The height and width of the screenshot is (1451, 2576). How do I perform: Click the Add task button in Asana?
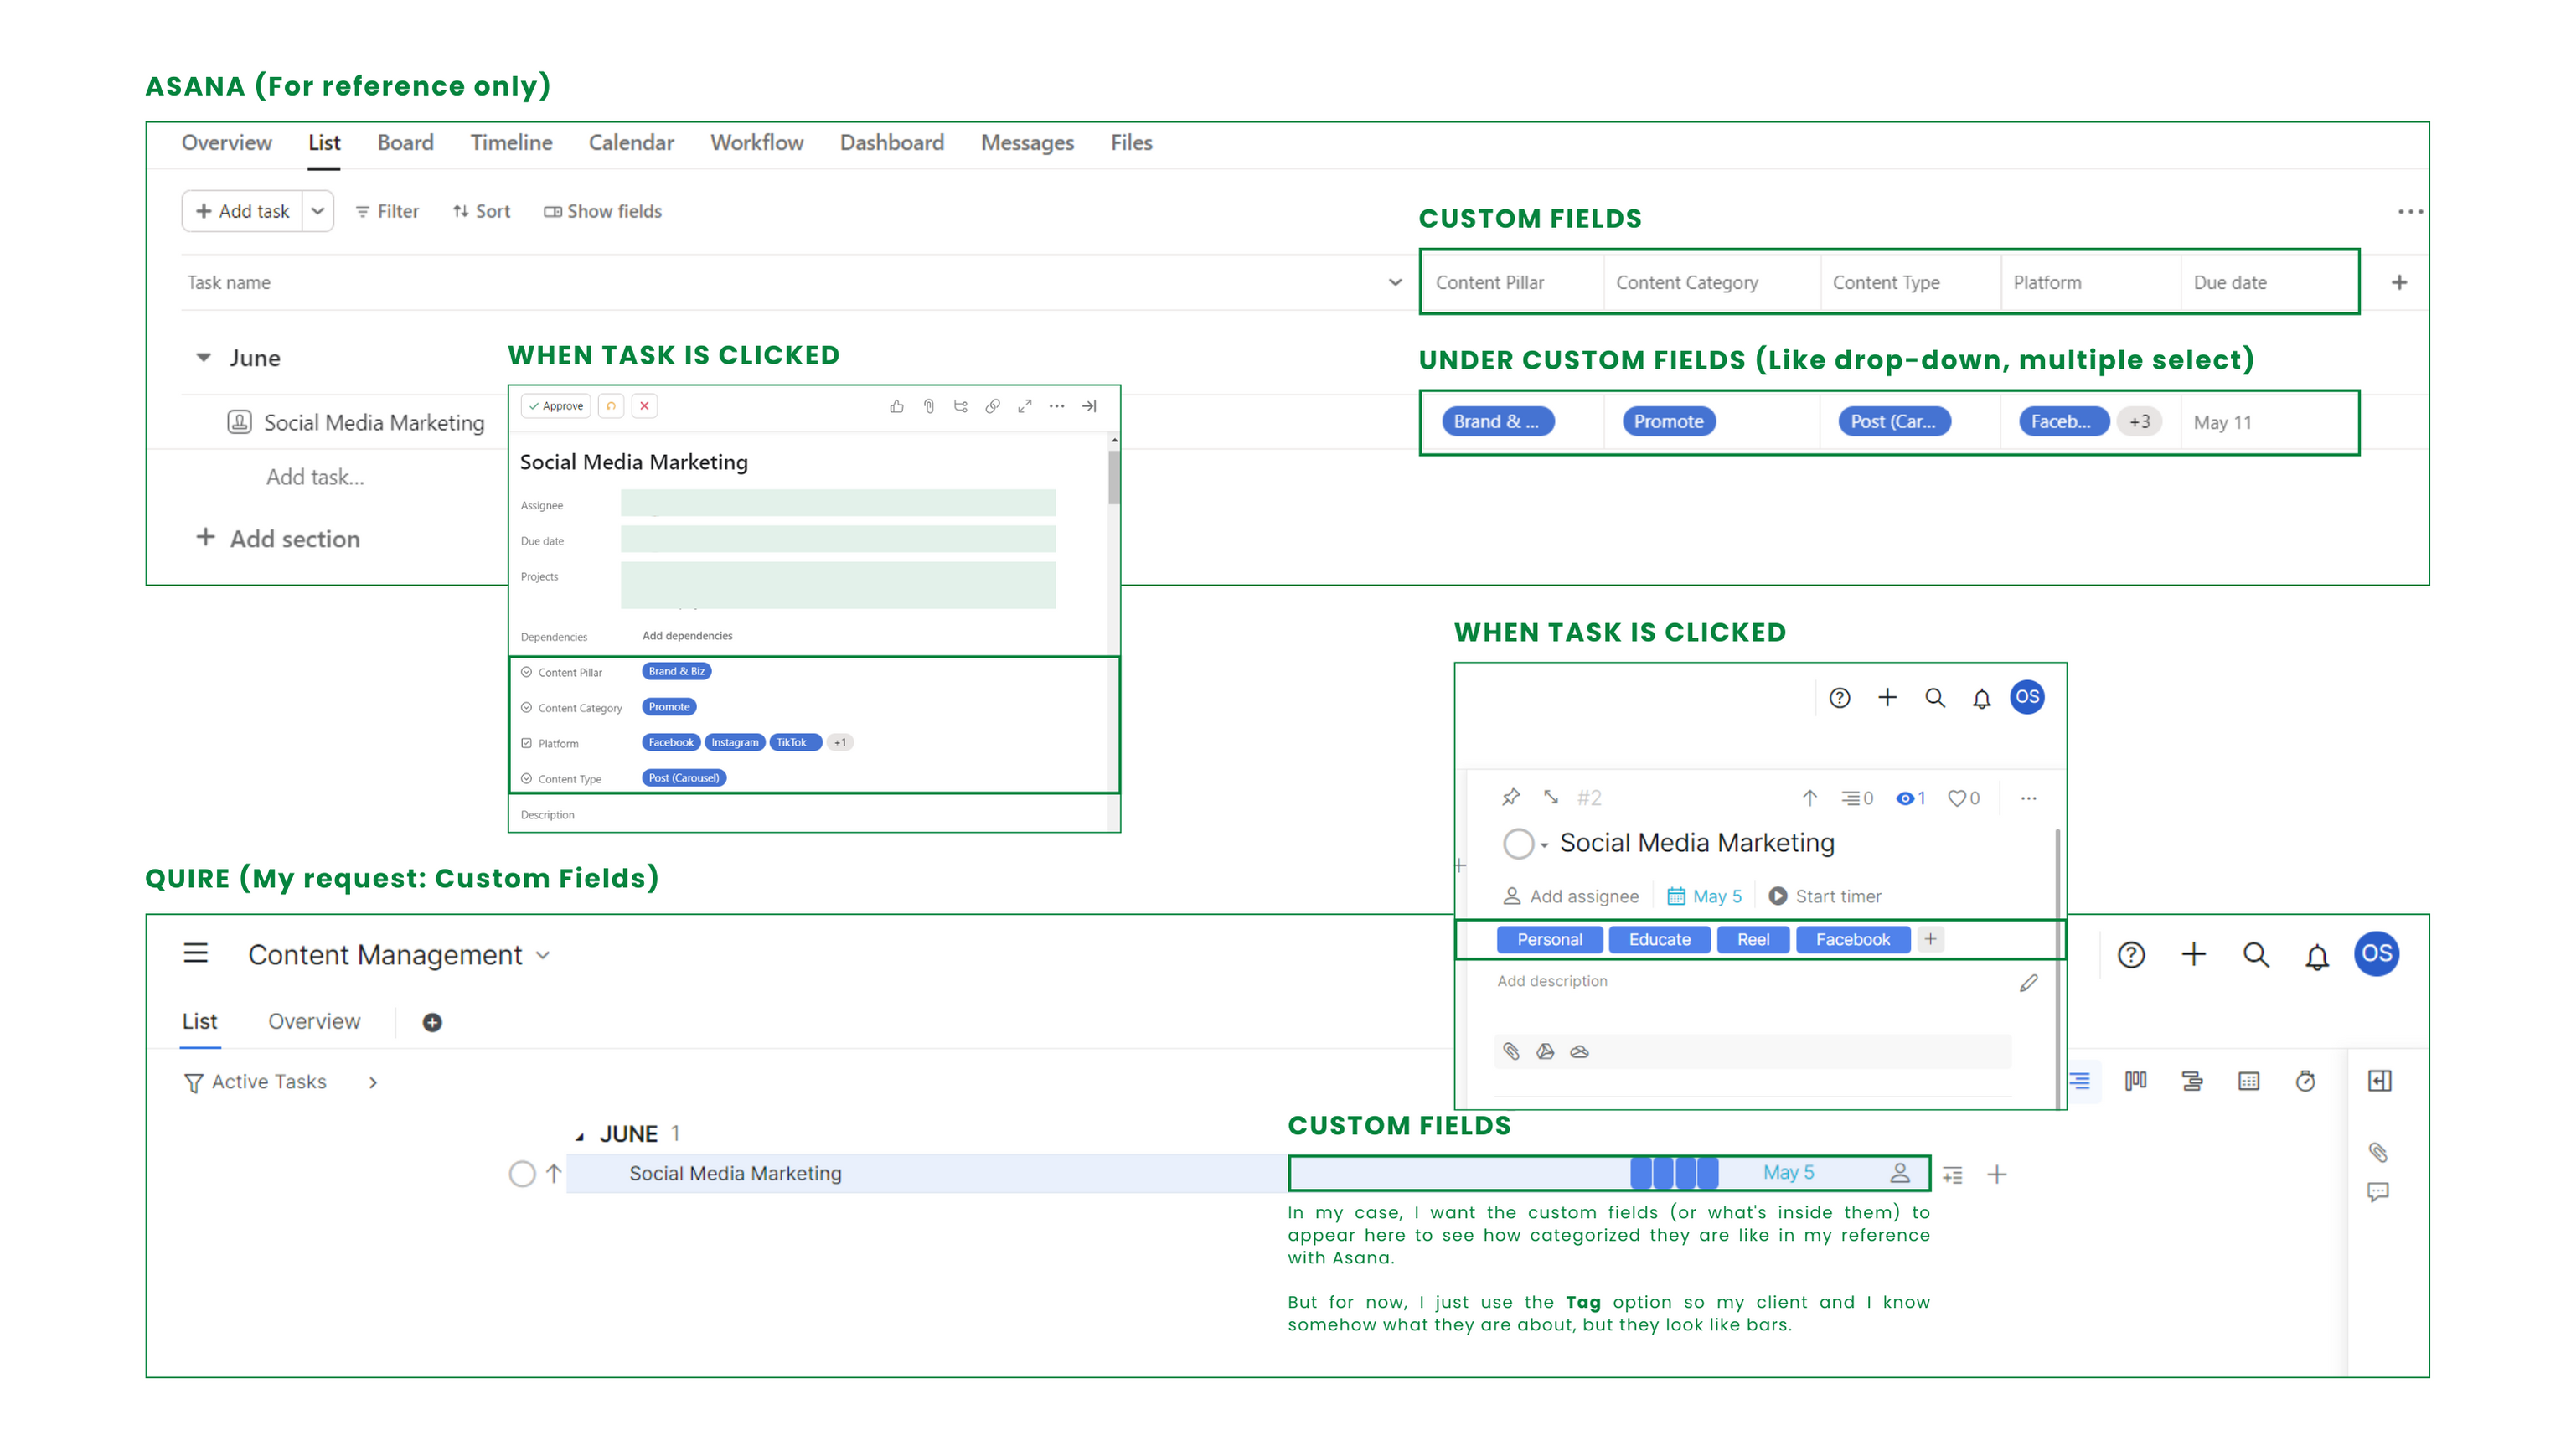[x=242, y=211]
